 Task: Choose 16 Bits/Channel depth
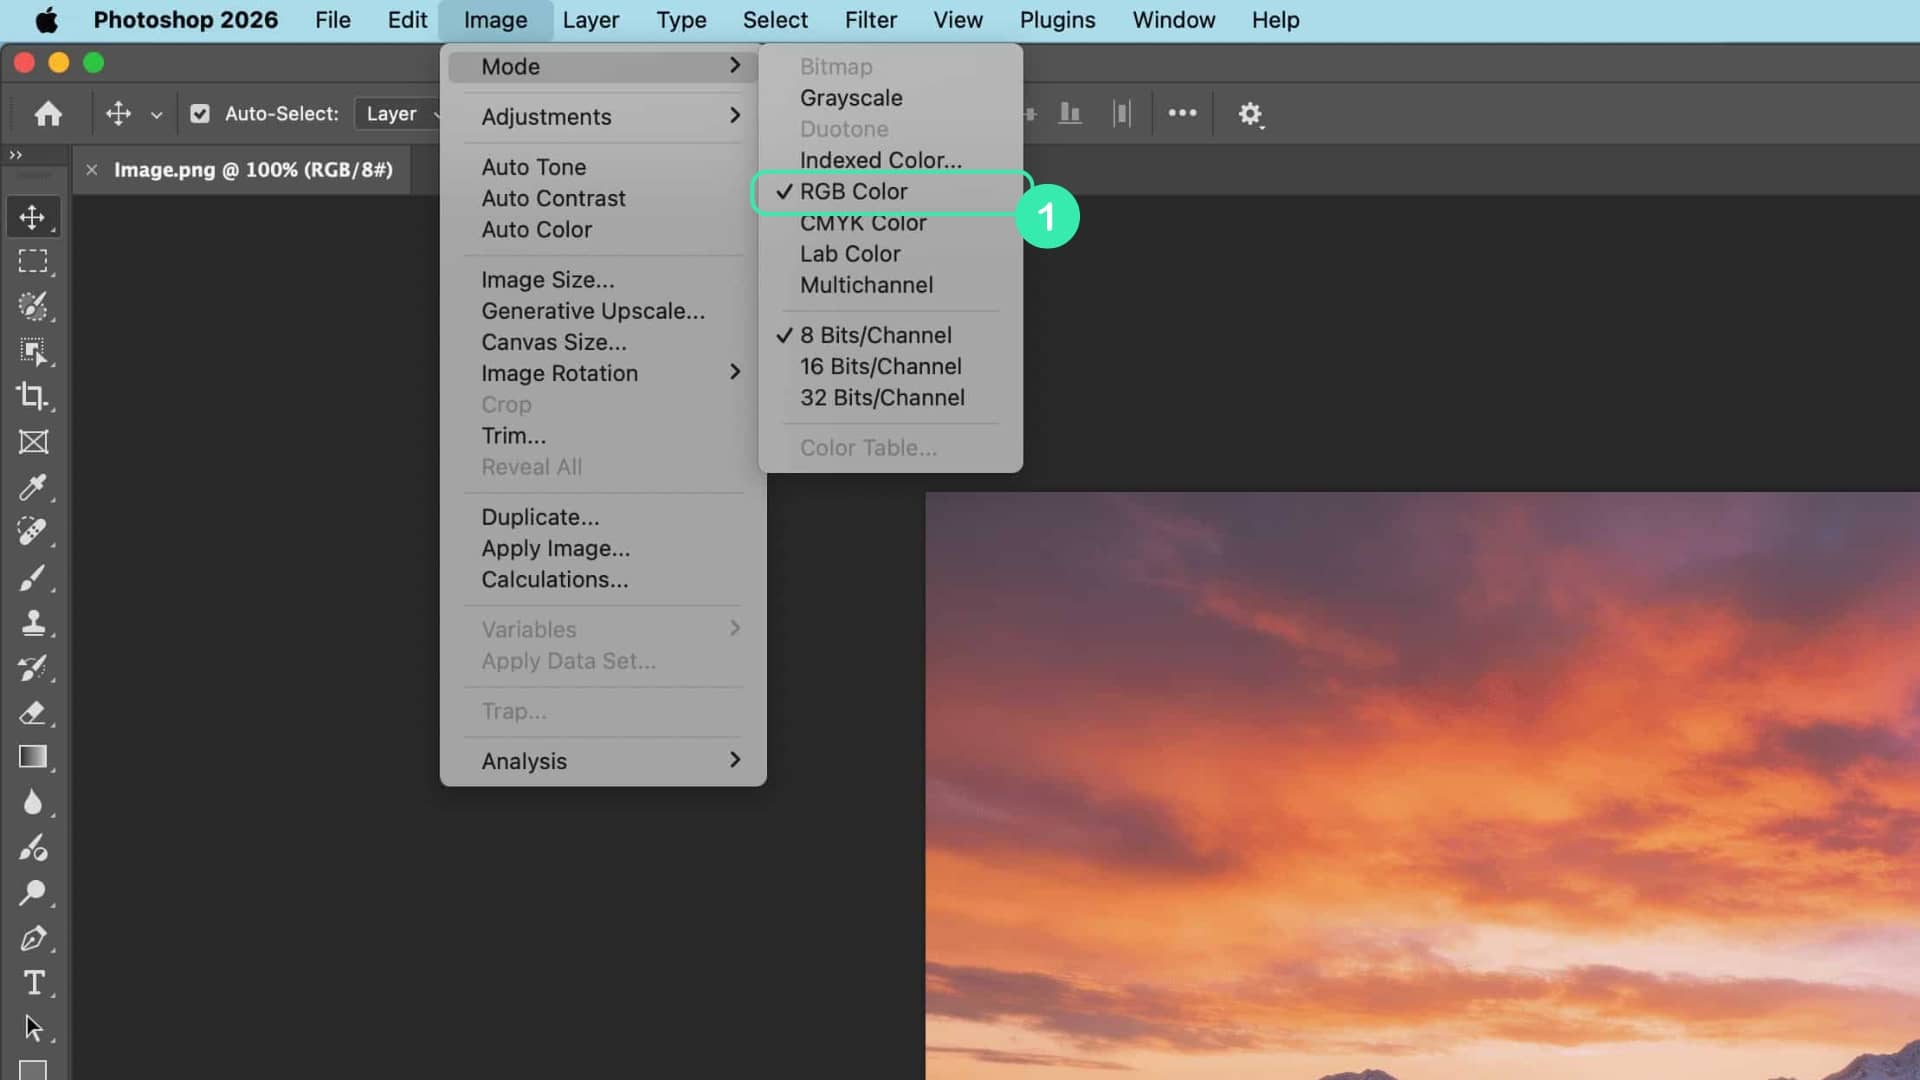[x=890, y=367]
